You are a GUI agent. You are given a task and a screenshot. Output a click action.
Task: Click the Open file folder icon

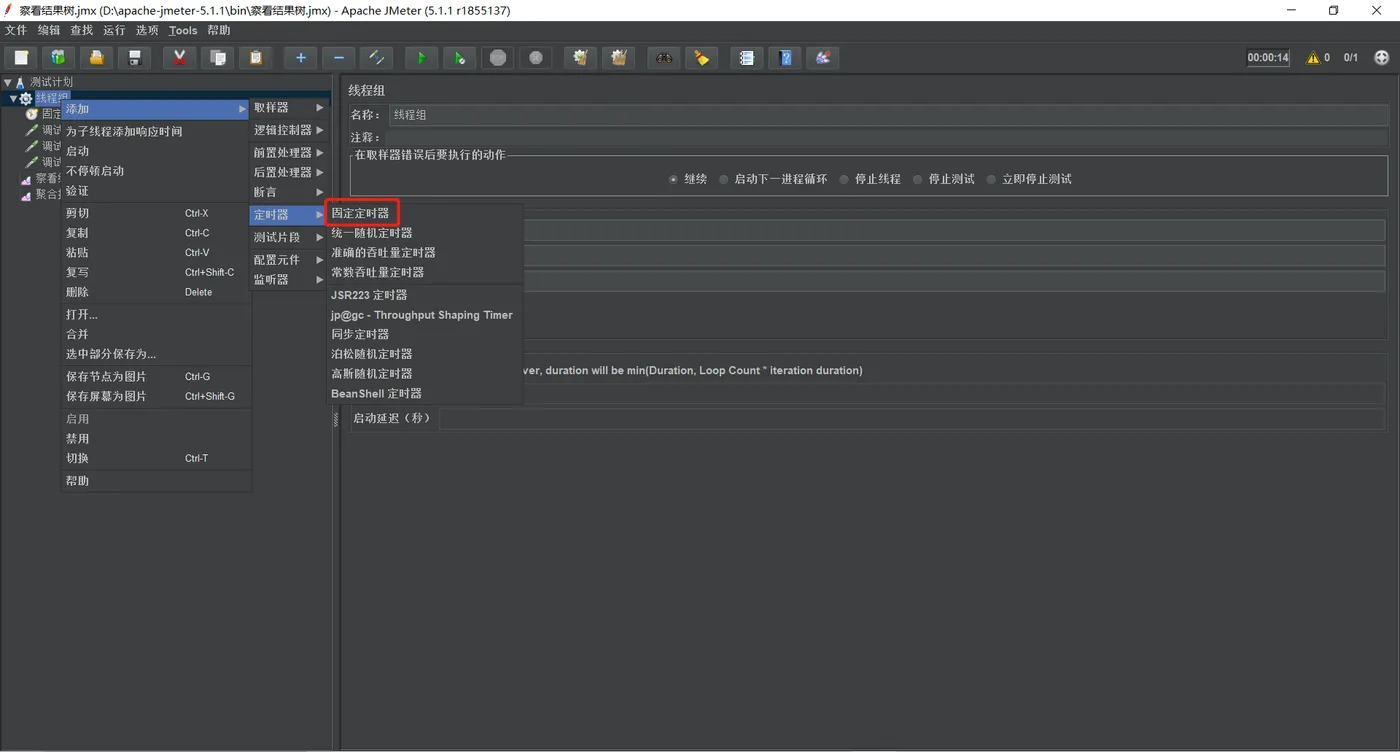[x=96, y=58]
